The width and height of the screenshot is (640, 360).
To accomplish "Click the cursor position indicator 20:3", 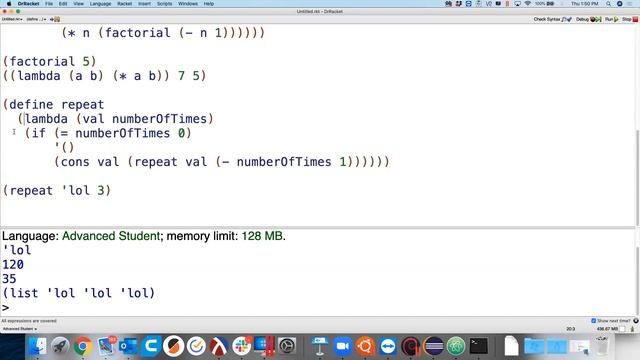I will pos(571,329).
